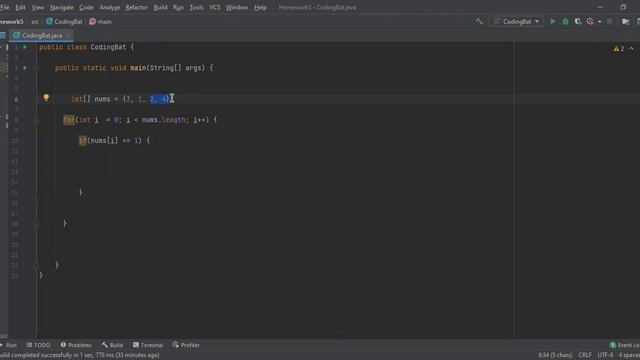The image size is (640, 360).
Task: Open dropdown arrow next to Profile icon
Action: click(600, 22)
